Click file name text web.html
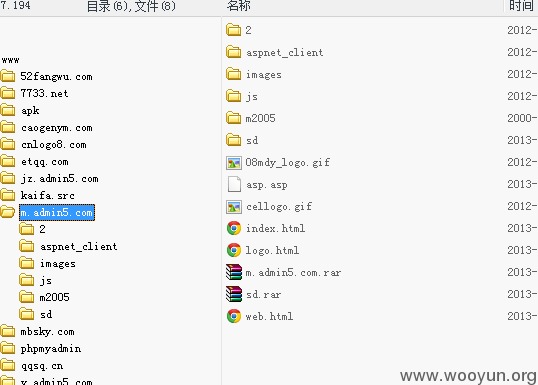 [269, 316]
